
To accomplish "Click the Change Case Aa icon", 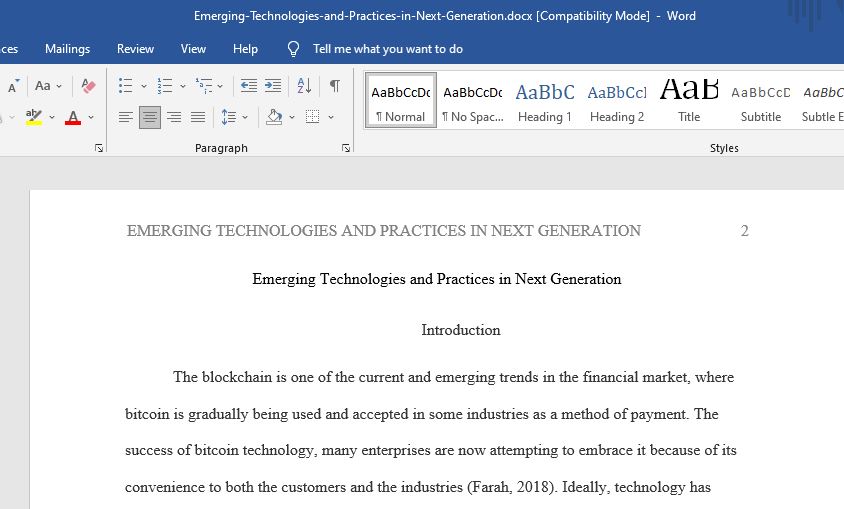I will (43, 86).
